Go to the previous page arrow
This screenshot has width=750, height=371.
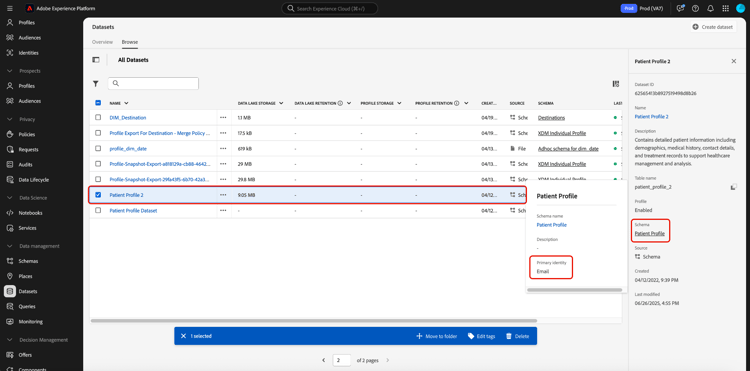click(324, 360)
